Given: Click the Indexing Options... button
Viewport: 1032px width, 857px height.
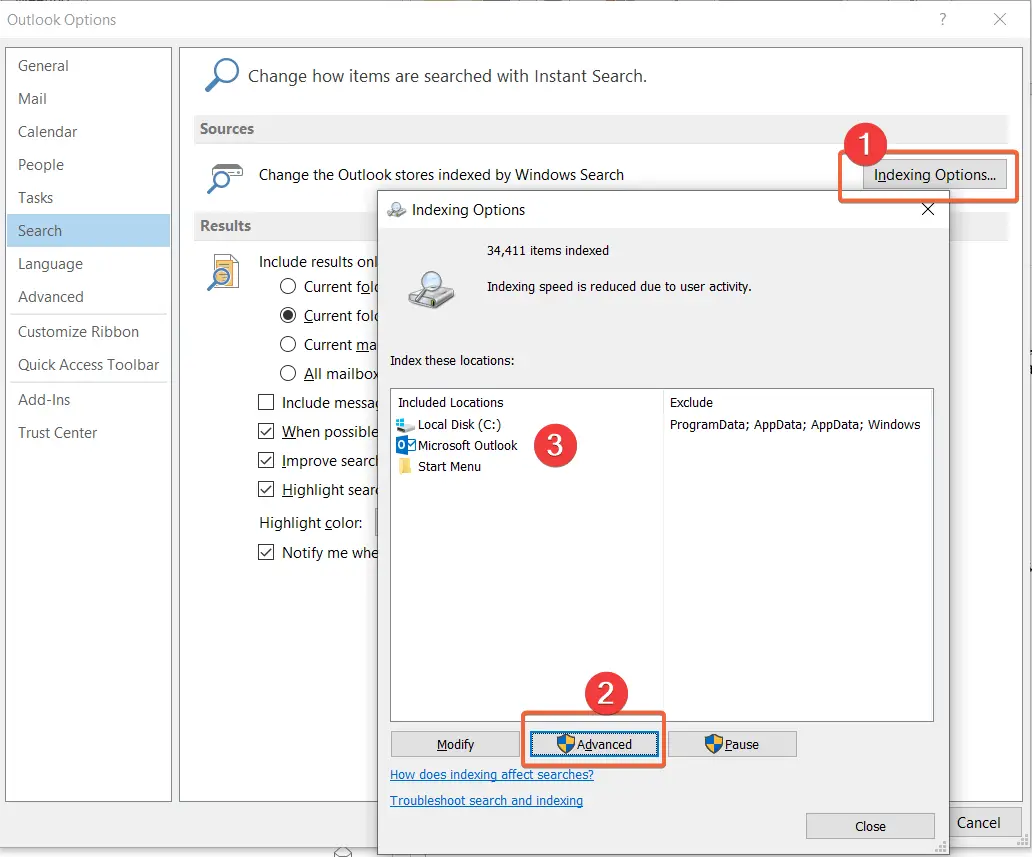Looking at the screenshot, I should tap(935, 174).
